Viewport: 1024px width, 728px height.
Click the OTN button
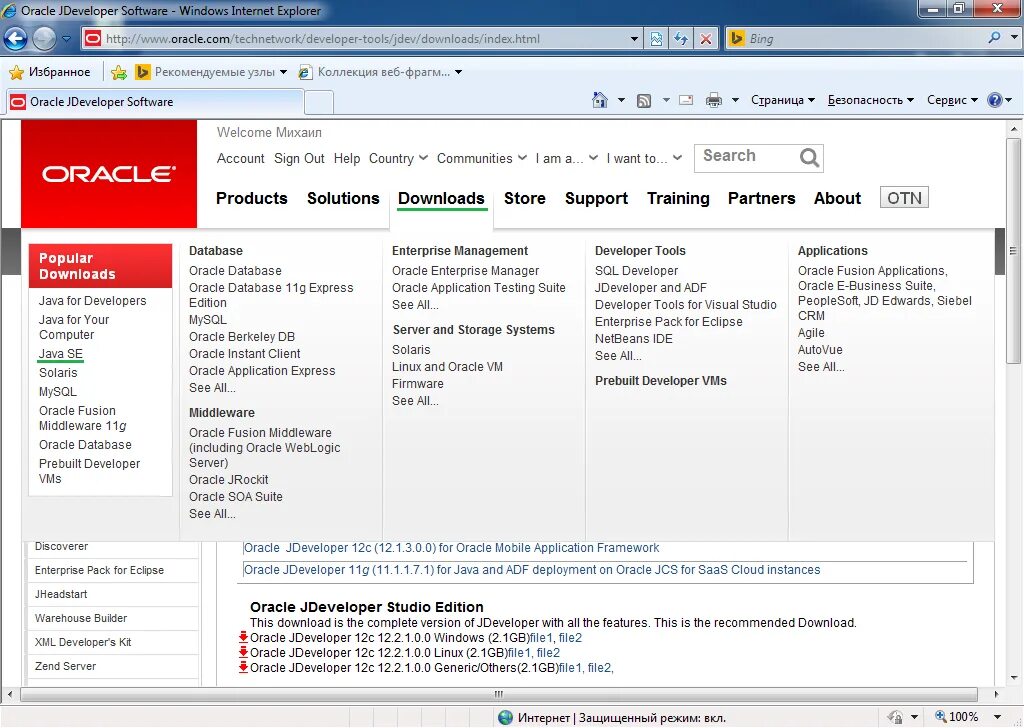pyautogui.click(x=904, y=198)
